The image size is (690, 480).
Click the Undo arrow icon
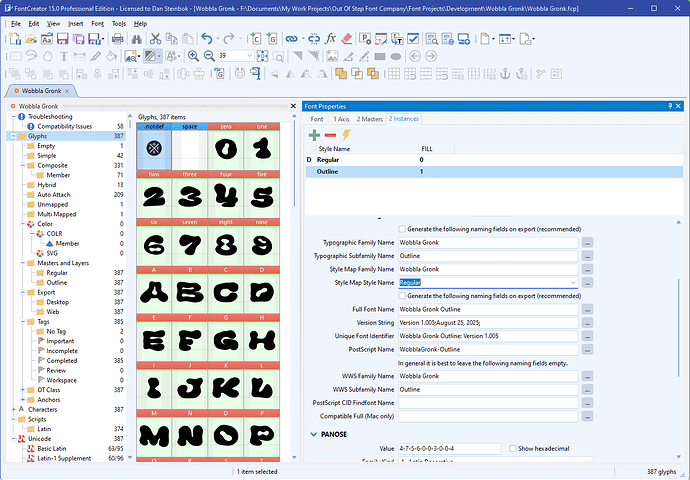[x=207, y=39]
